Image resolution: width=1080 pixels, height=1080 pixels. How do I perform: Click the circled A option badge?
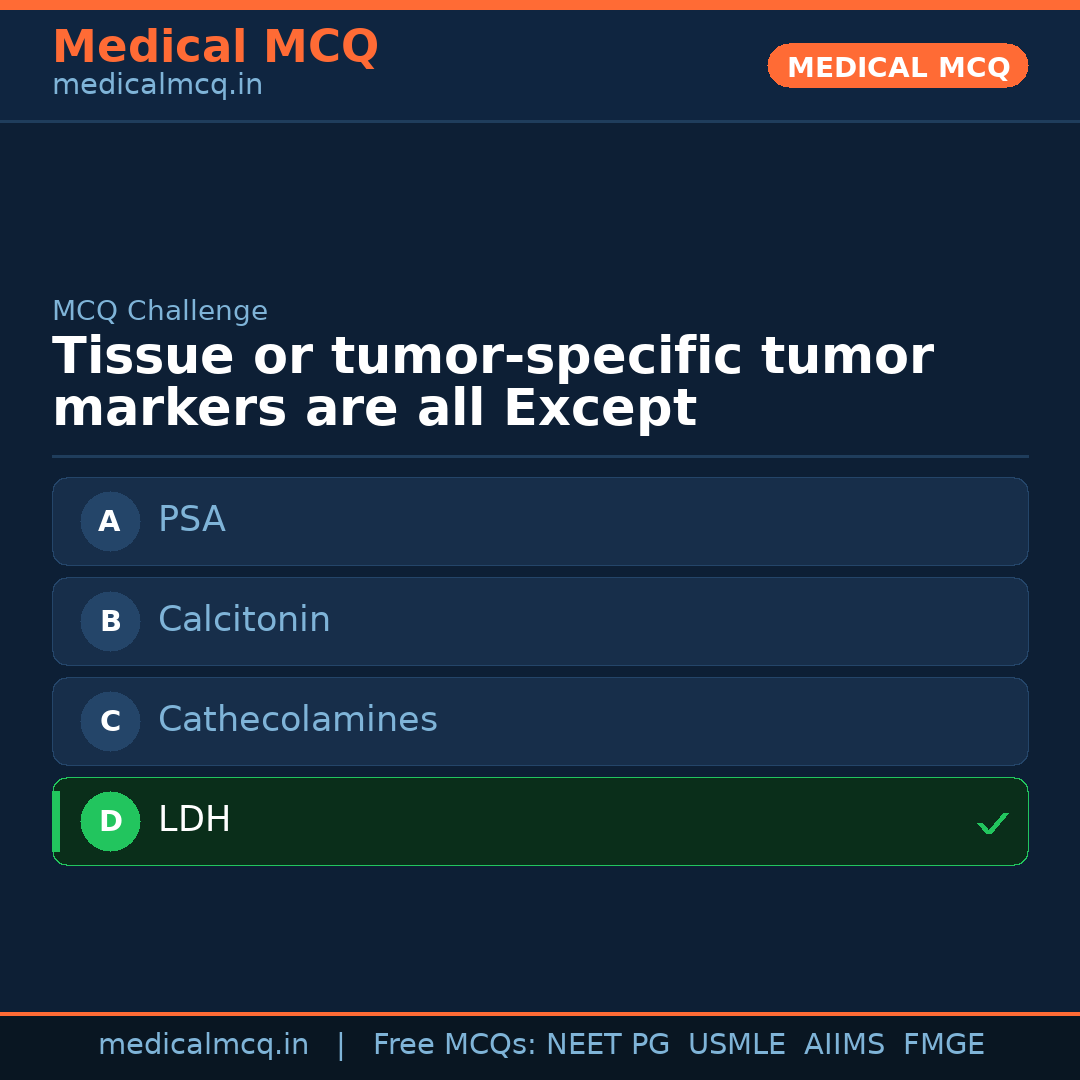110,521
